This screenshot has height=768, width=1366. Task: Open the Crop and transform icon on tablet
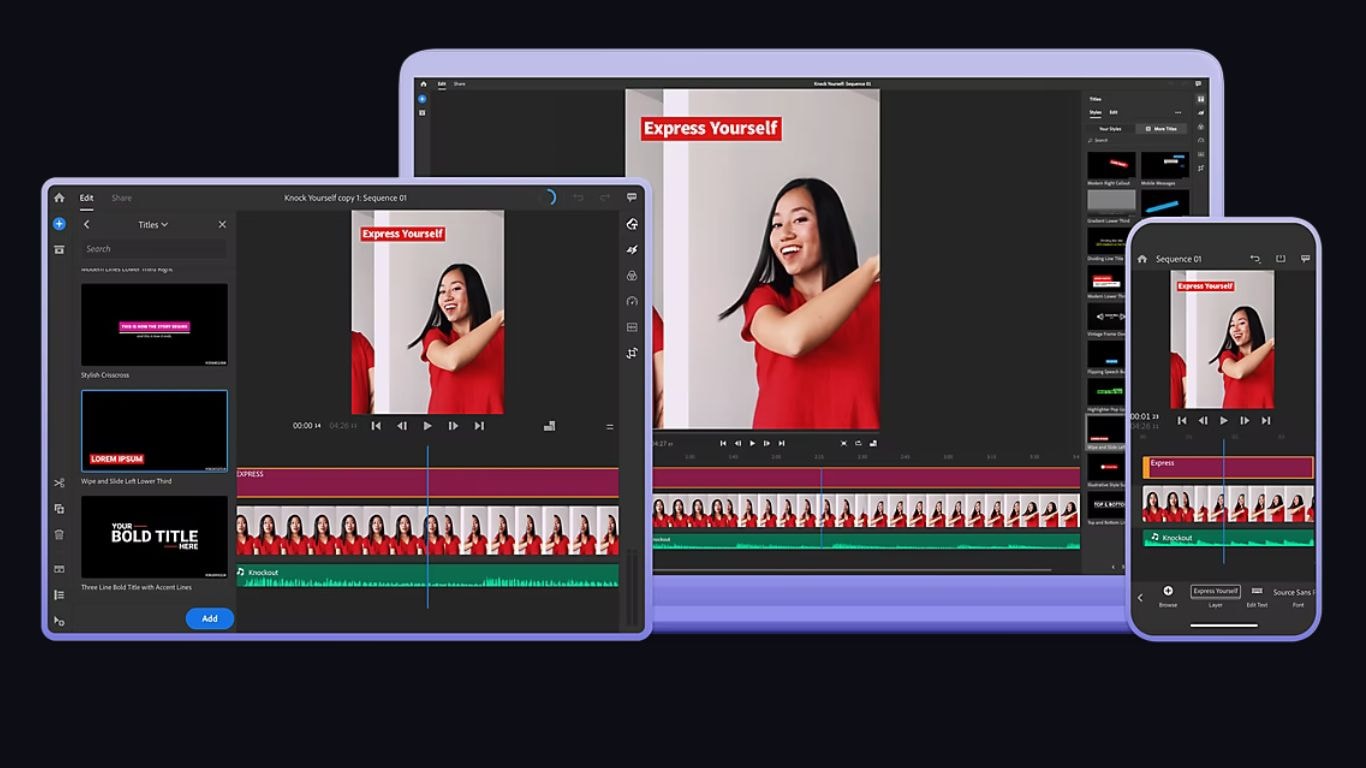coord(632,353)
